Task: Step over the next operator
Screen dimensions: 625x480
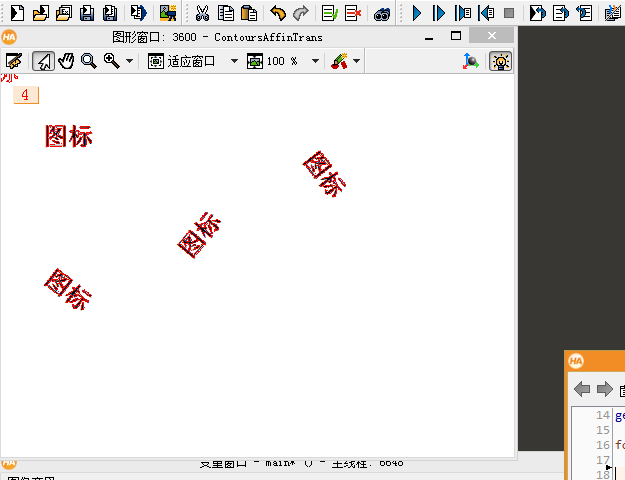Action: tap(438, 13)
